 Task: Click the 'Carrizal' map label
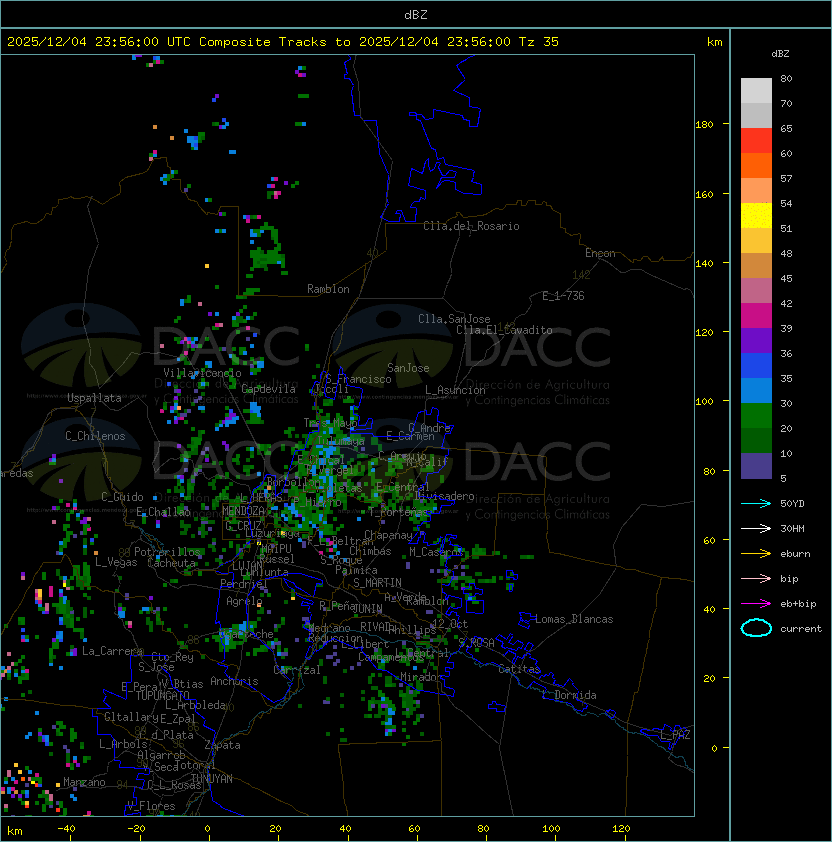click(x=297, y=670)
